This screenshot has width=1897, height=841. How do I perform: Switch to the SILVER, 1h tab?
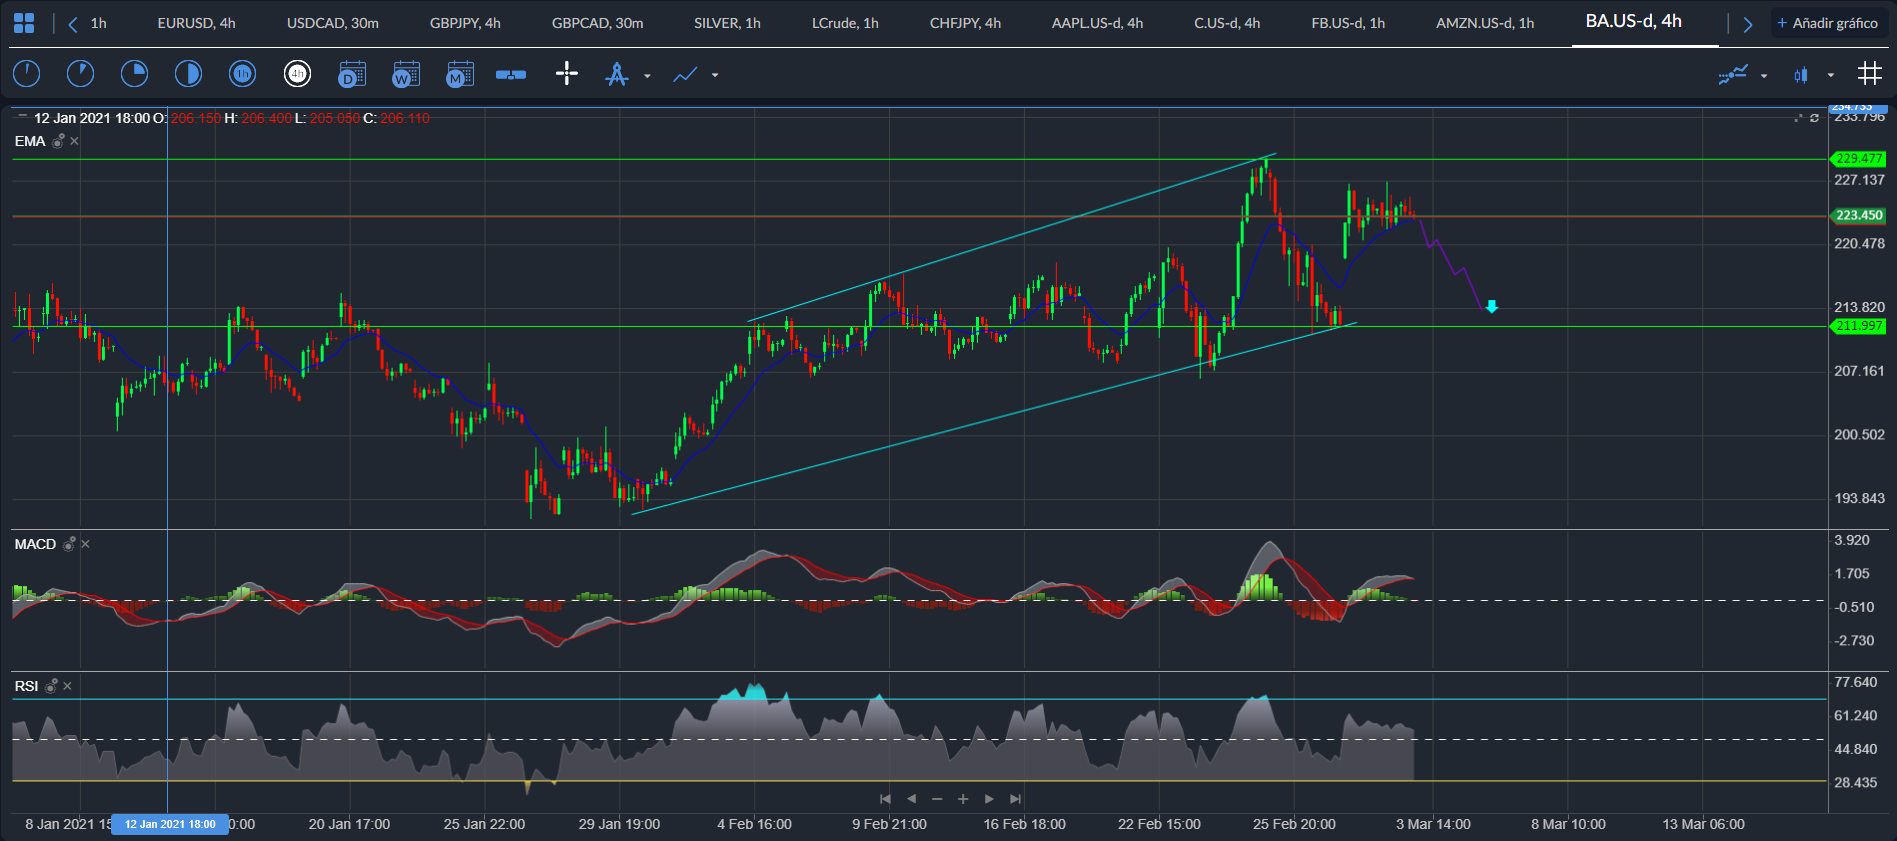point(727,23)
